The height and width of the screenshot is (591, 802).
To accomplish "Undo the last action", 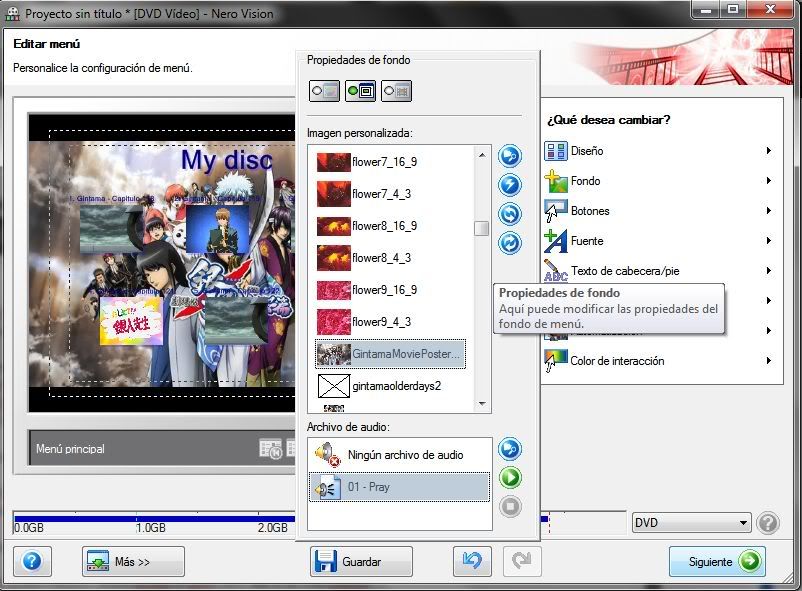I will (x=472, y=561).
